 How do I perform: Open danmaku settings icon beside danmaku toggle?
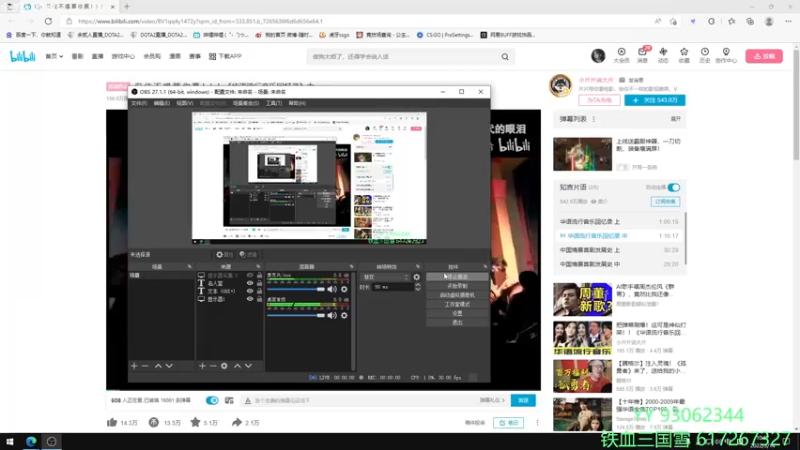[229, 401]
